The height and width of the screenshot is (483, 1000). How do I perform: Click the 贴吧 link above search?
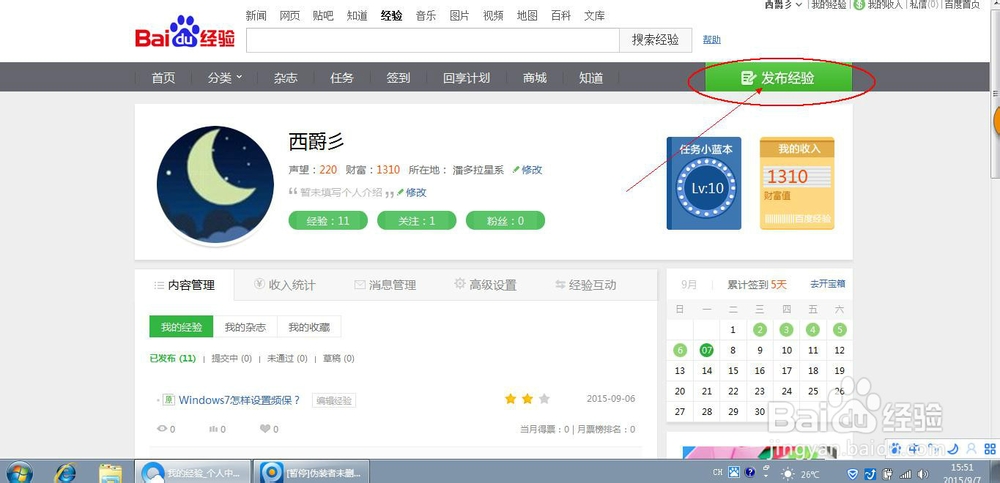(323, 16)
